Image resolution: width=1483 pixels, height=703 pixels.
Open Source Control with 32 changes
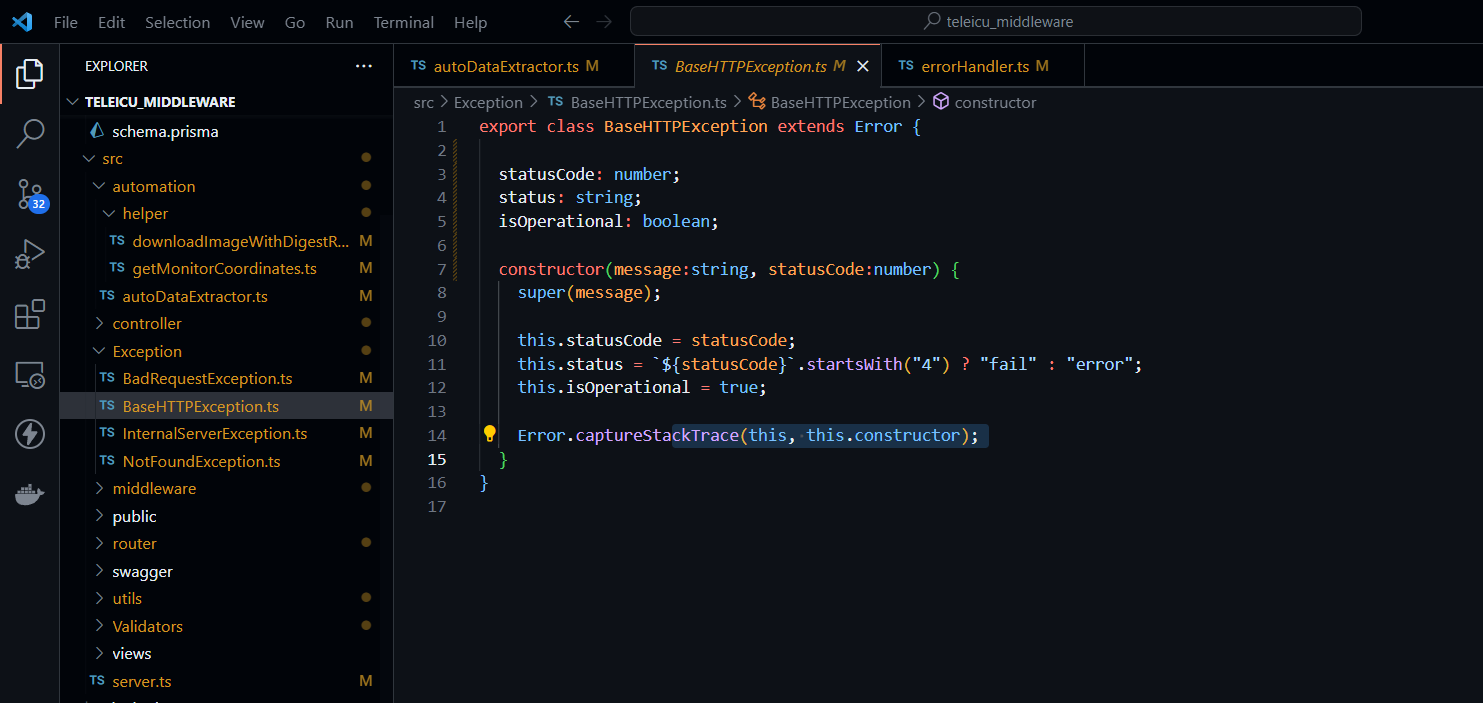(30, 194)
